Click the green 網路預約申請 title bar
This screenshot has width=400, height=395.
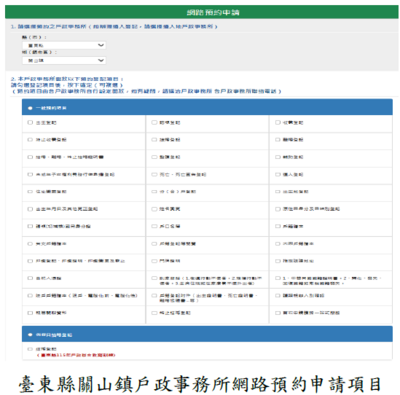coord(202,12)
